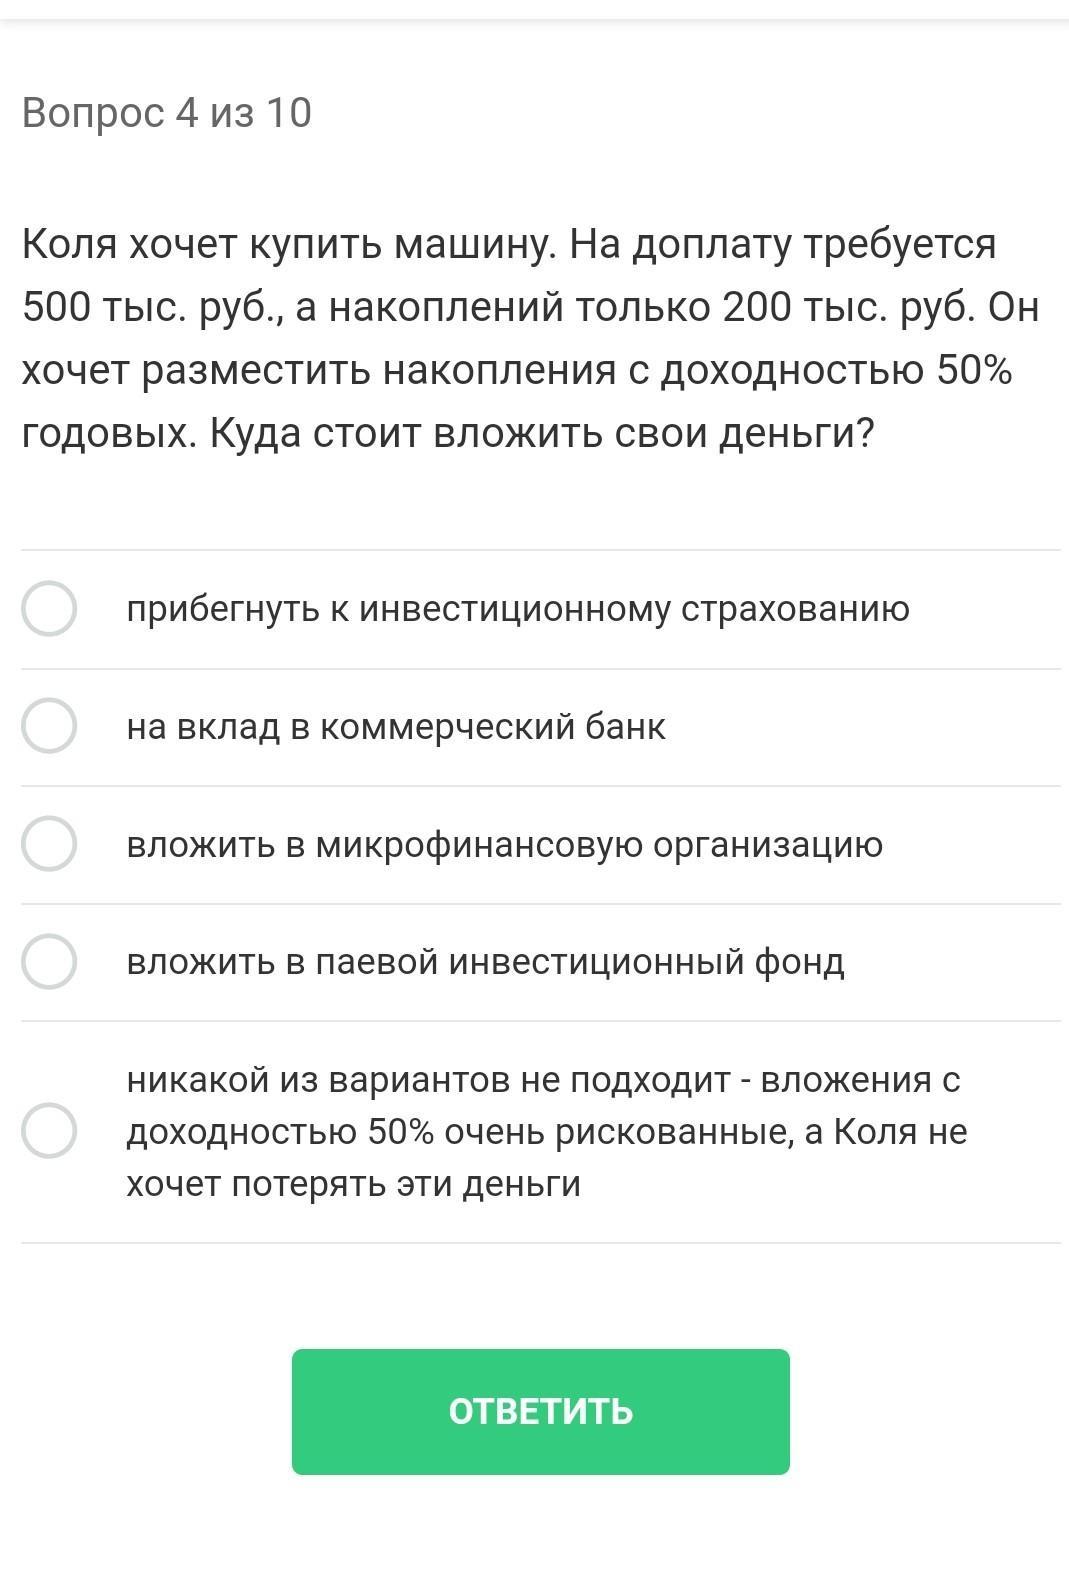Select the radio button for инвестиционному страхованию

click(49, 608)
